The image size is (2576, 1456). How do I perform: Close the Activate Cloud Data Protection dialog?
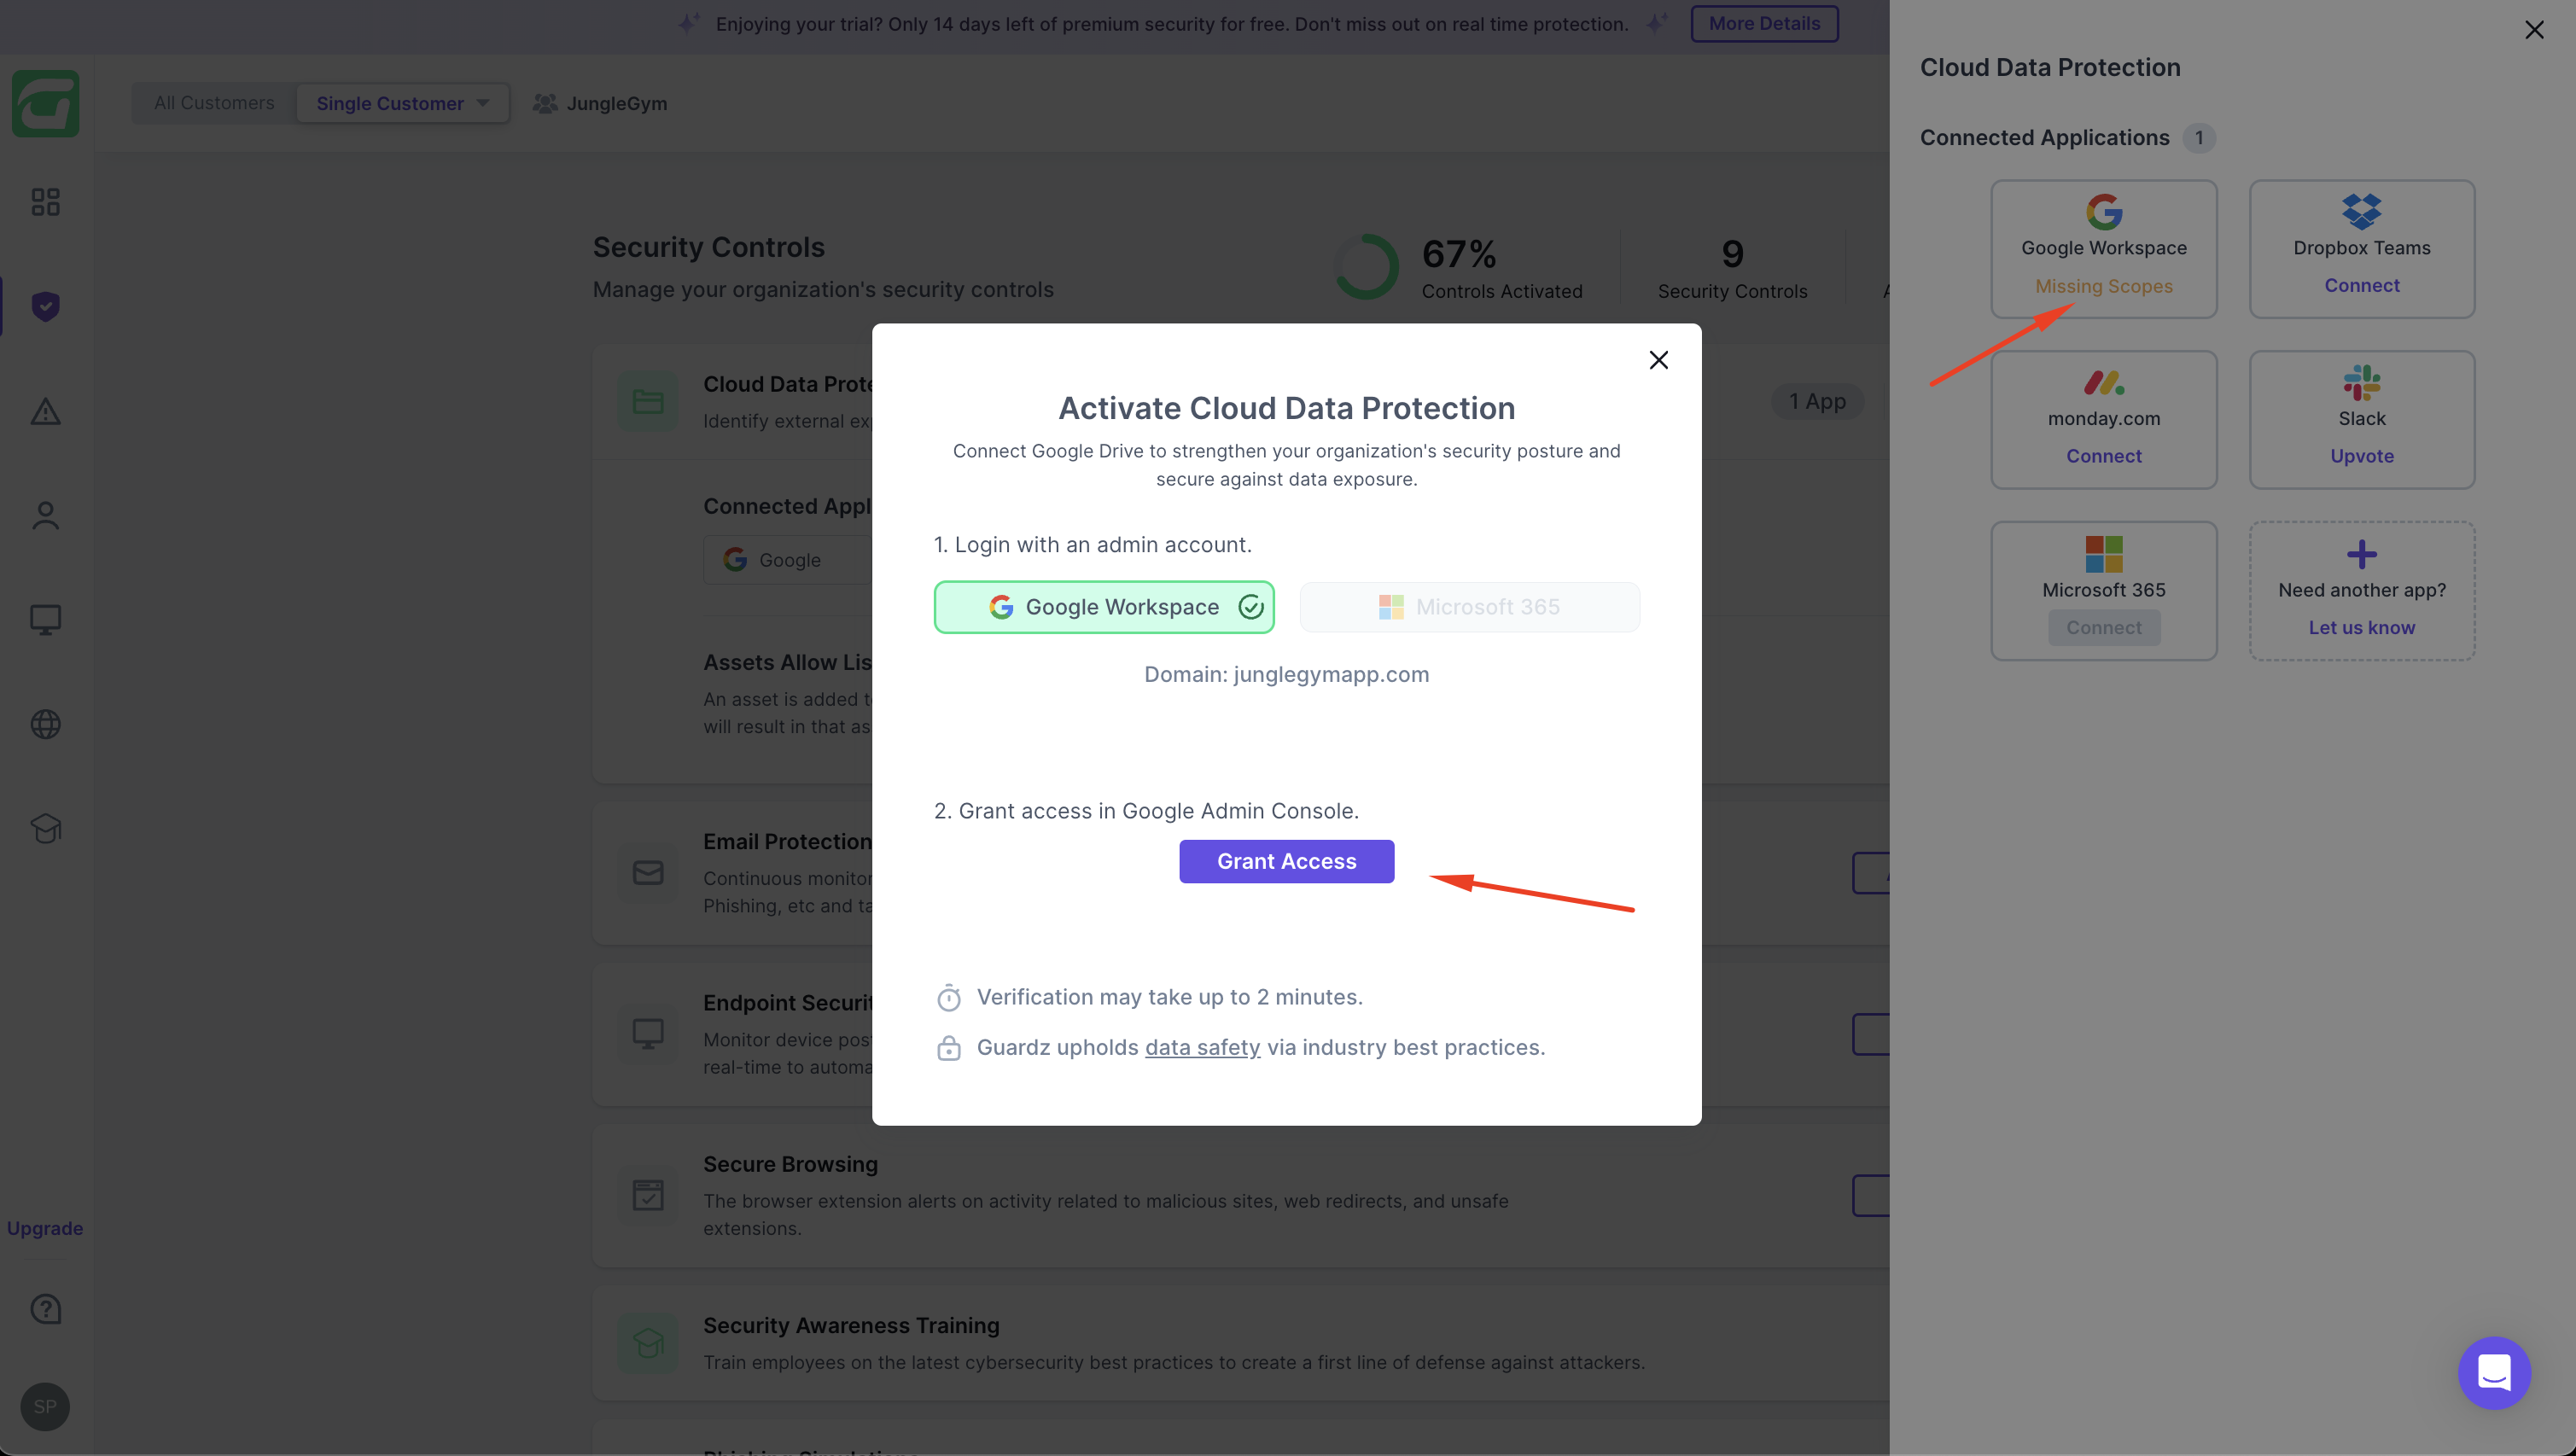pos(1658,360)
